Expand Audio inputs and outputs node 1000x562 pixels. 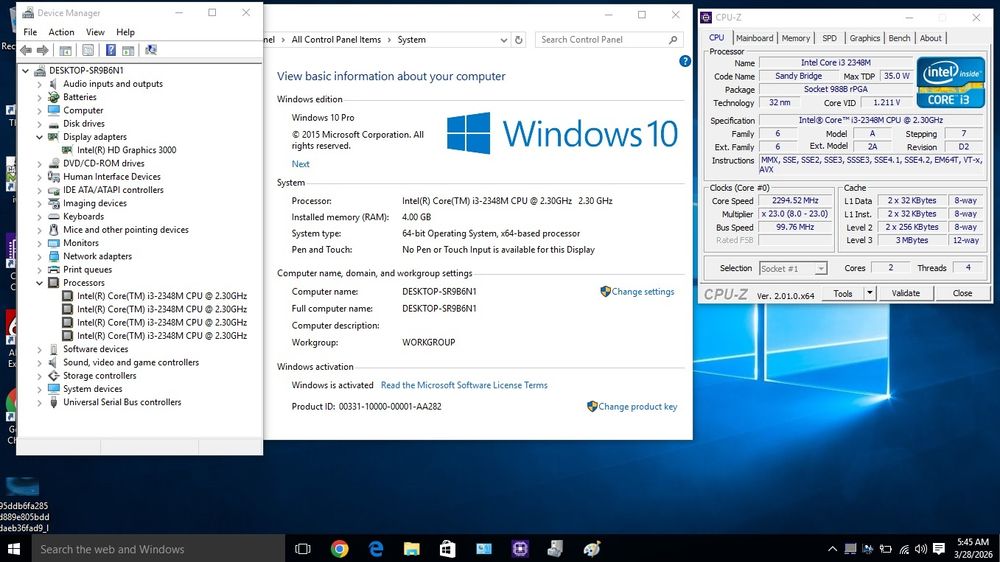pos(40,84)
